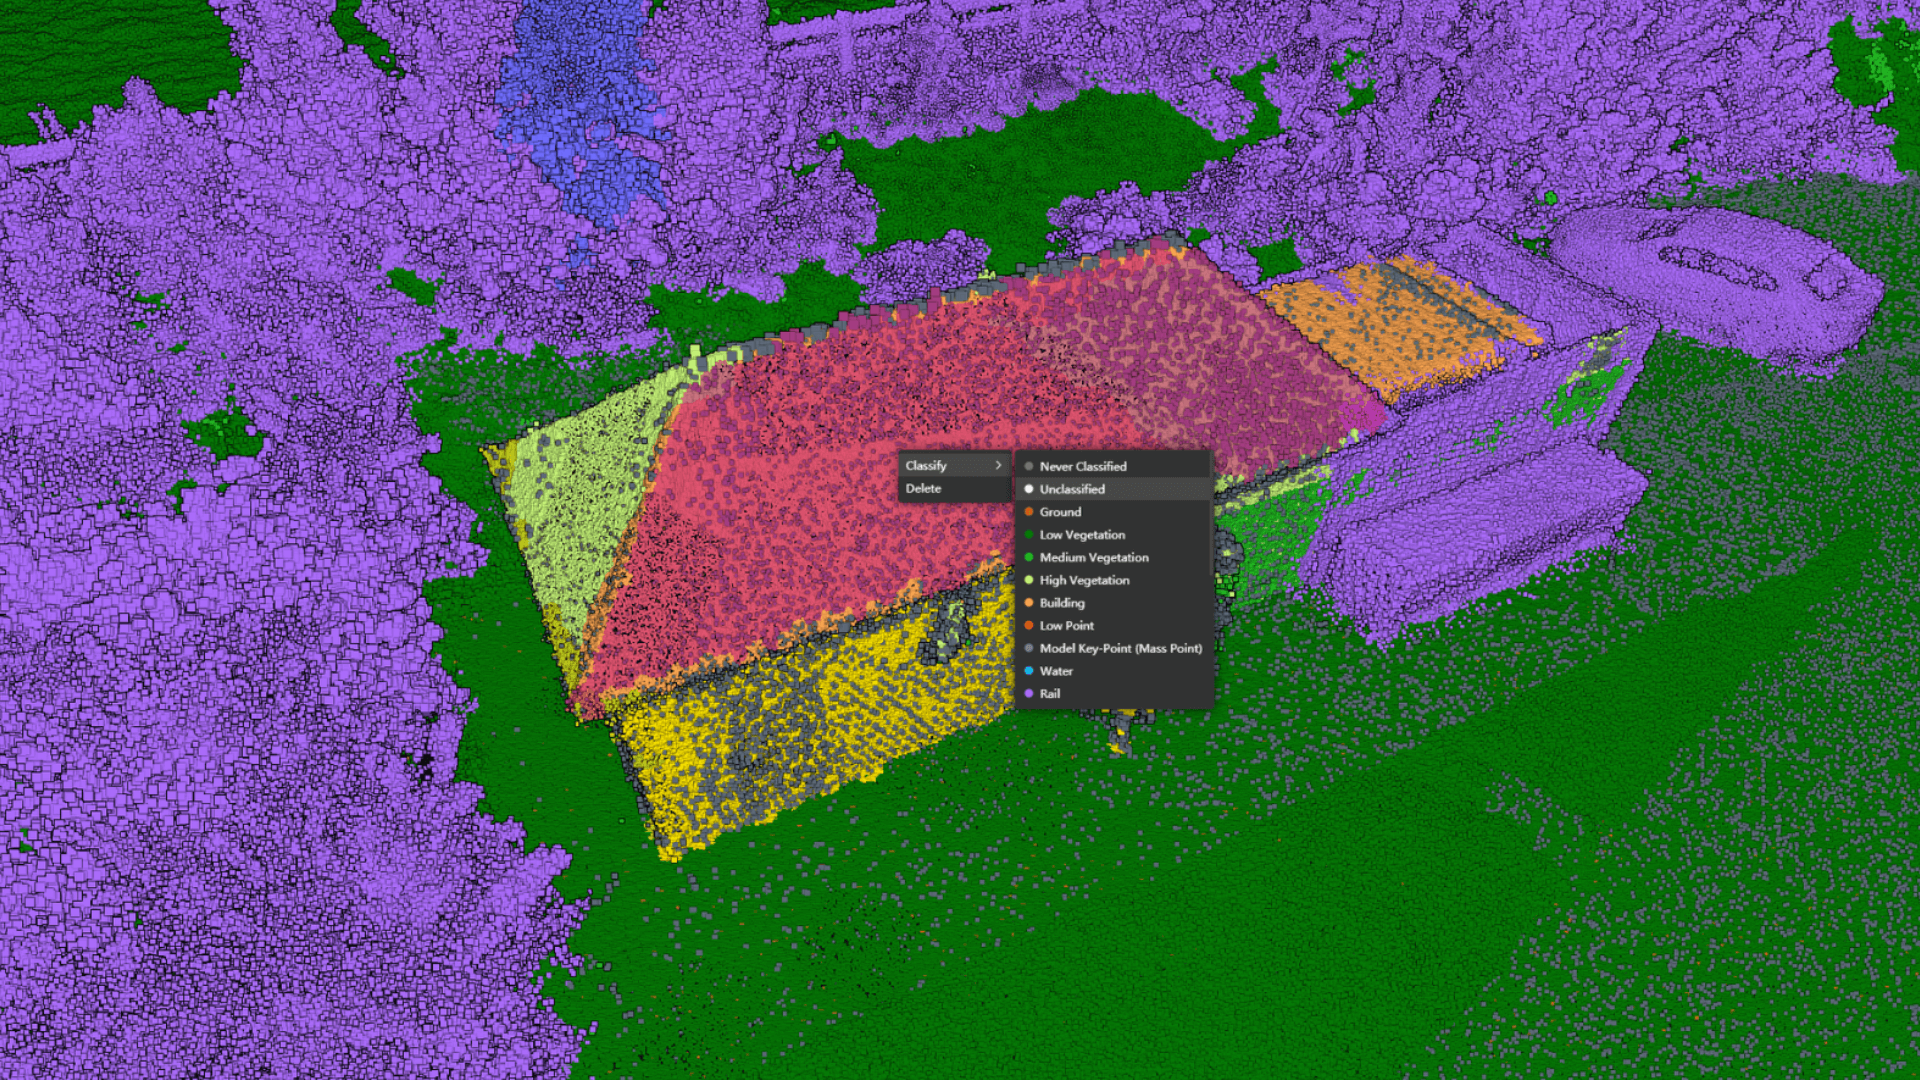Viewport: 1920px width, 1080px height.
Task: Choose Delete from the context menu
Action: [924, 489]
